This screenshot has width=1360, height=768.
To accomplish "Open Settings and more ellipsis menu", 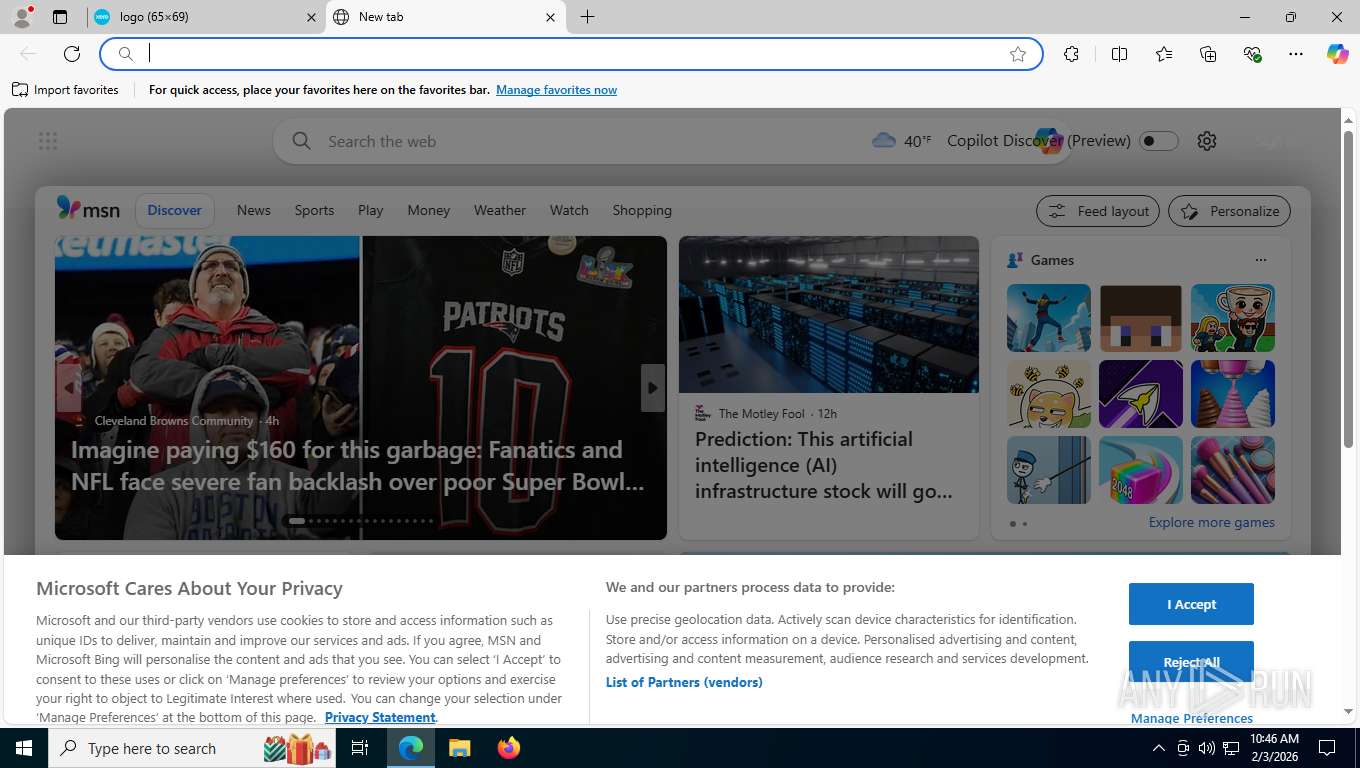I will [1296, 54].
